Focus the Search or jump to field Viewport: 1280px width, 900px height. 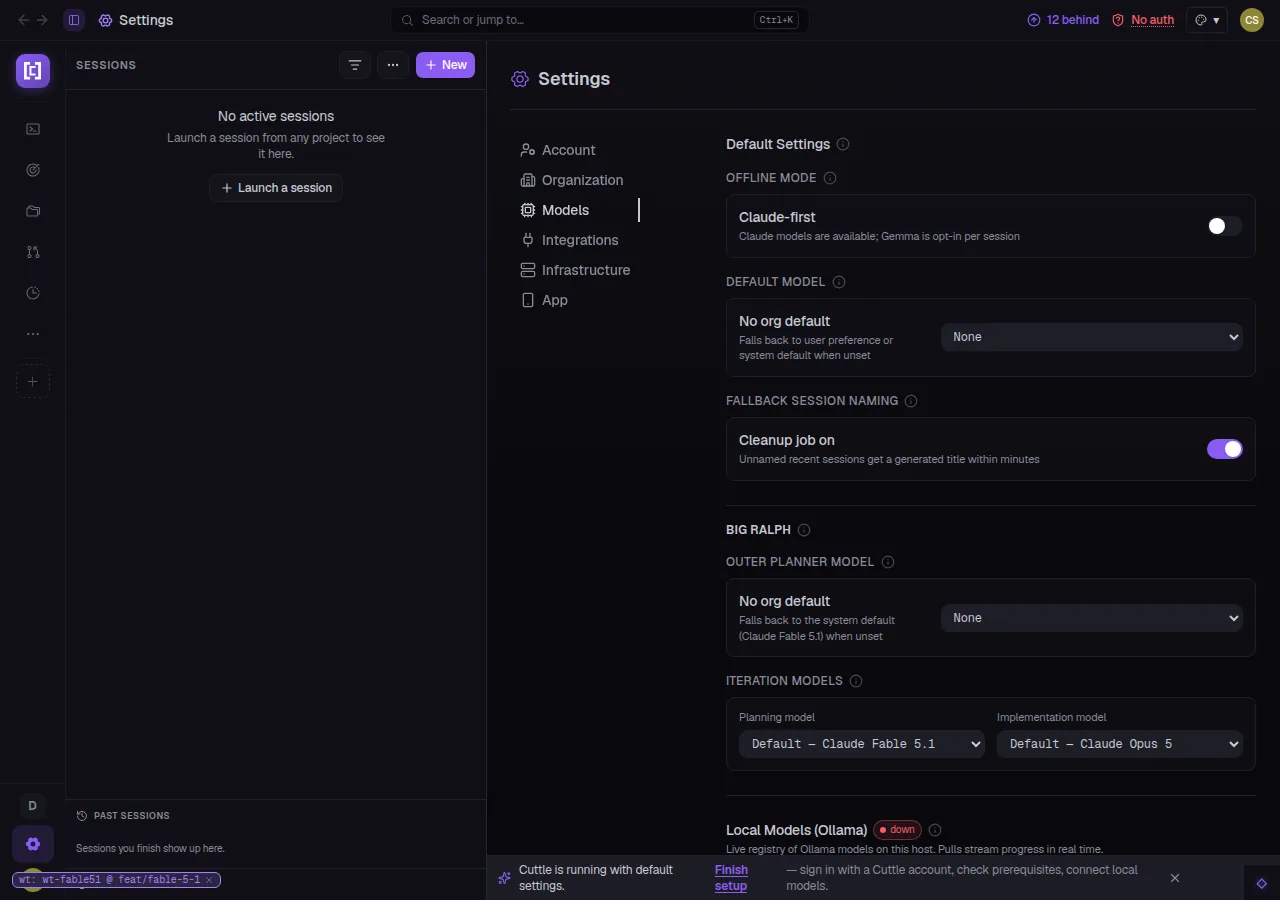[600, 20]
